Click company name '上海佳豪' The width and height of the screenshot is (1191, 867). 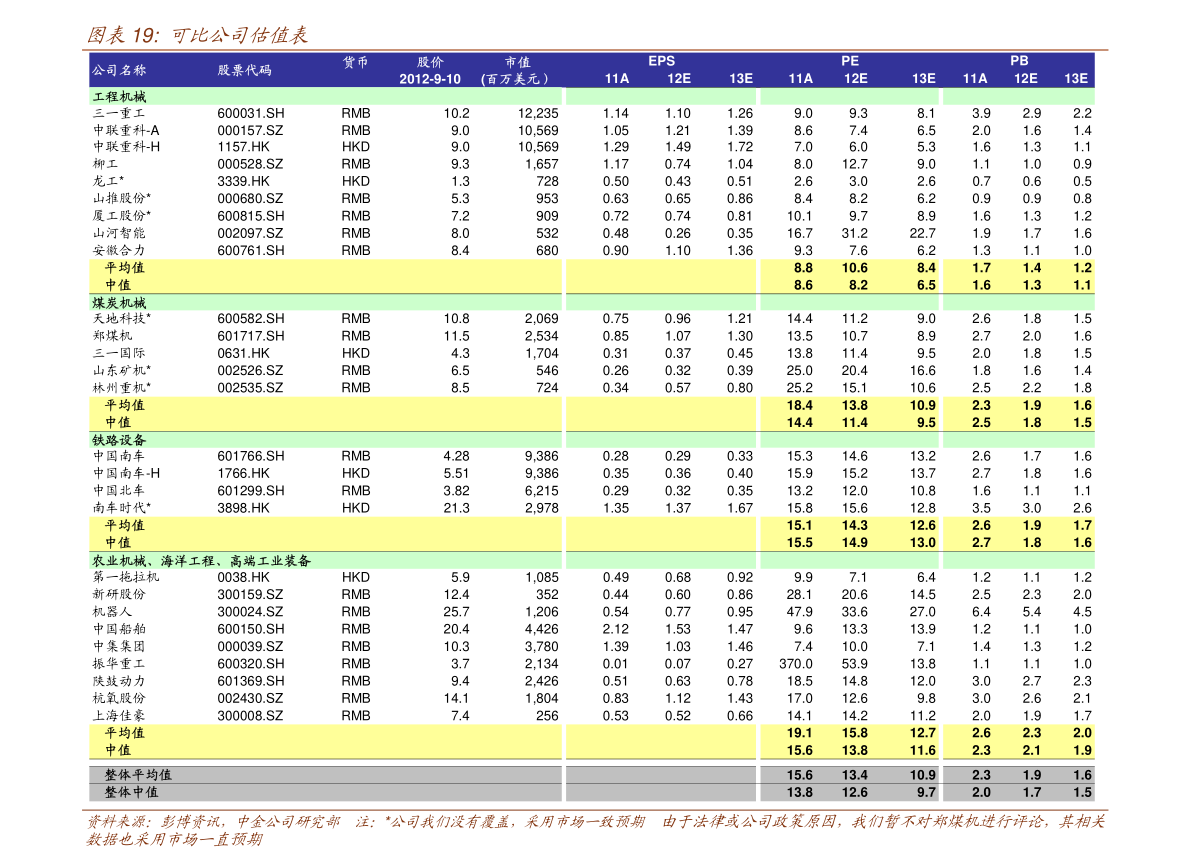(118, 716)
